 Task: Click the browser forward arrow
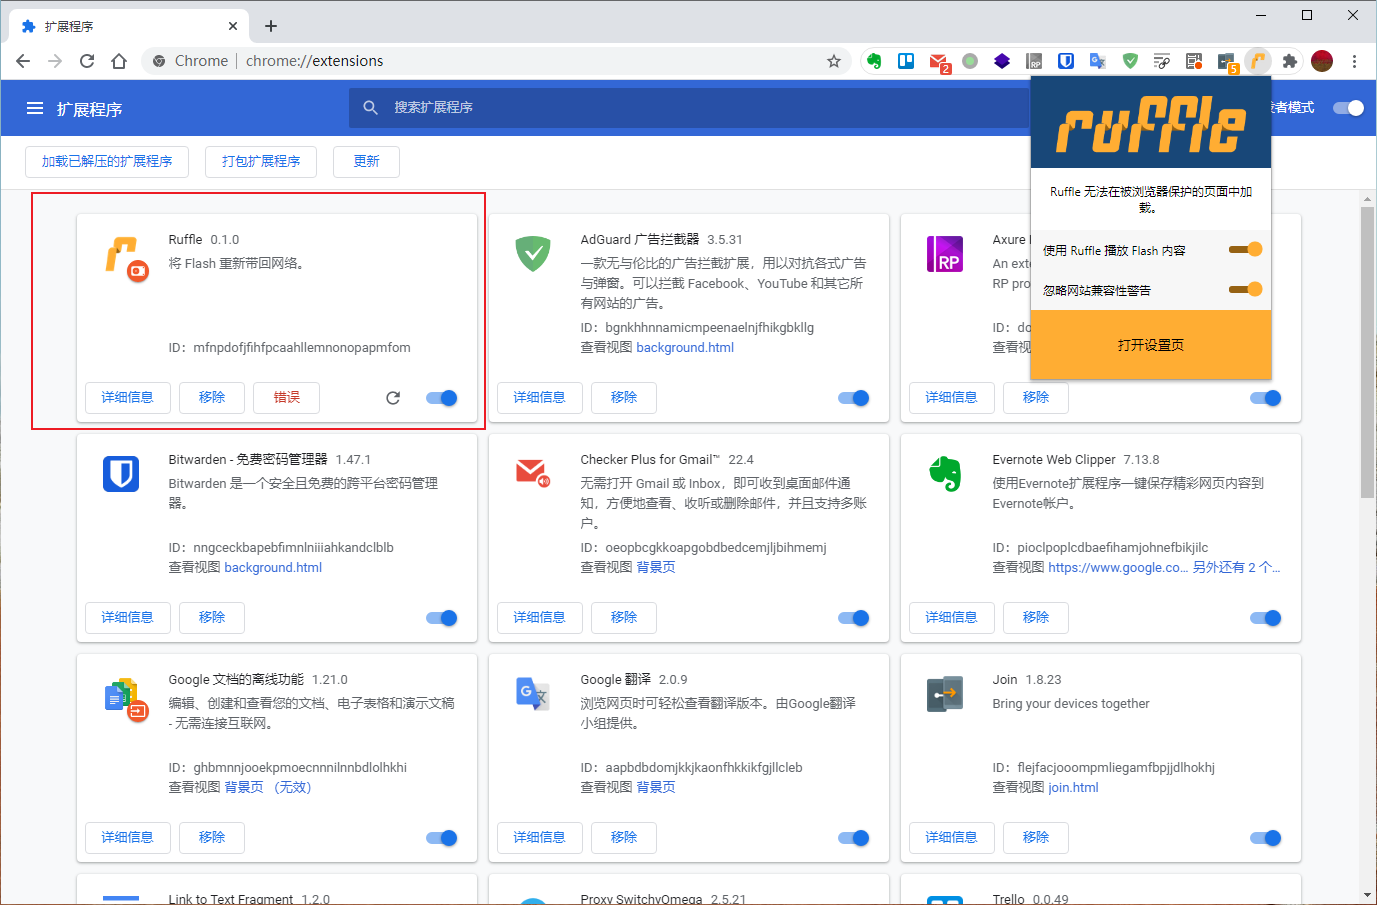(55, 61)
